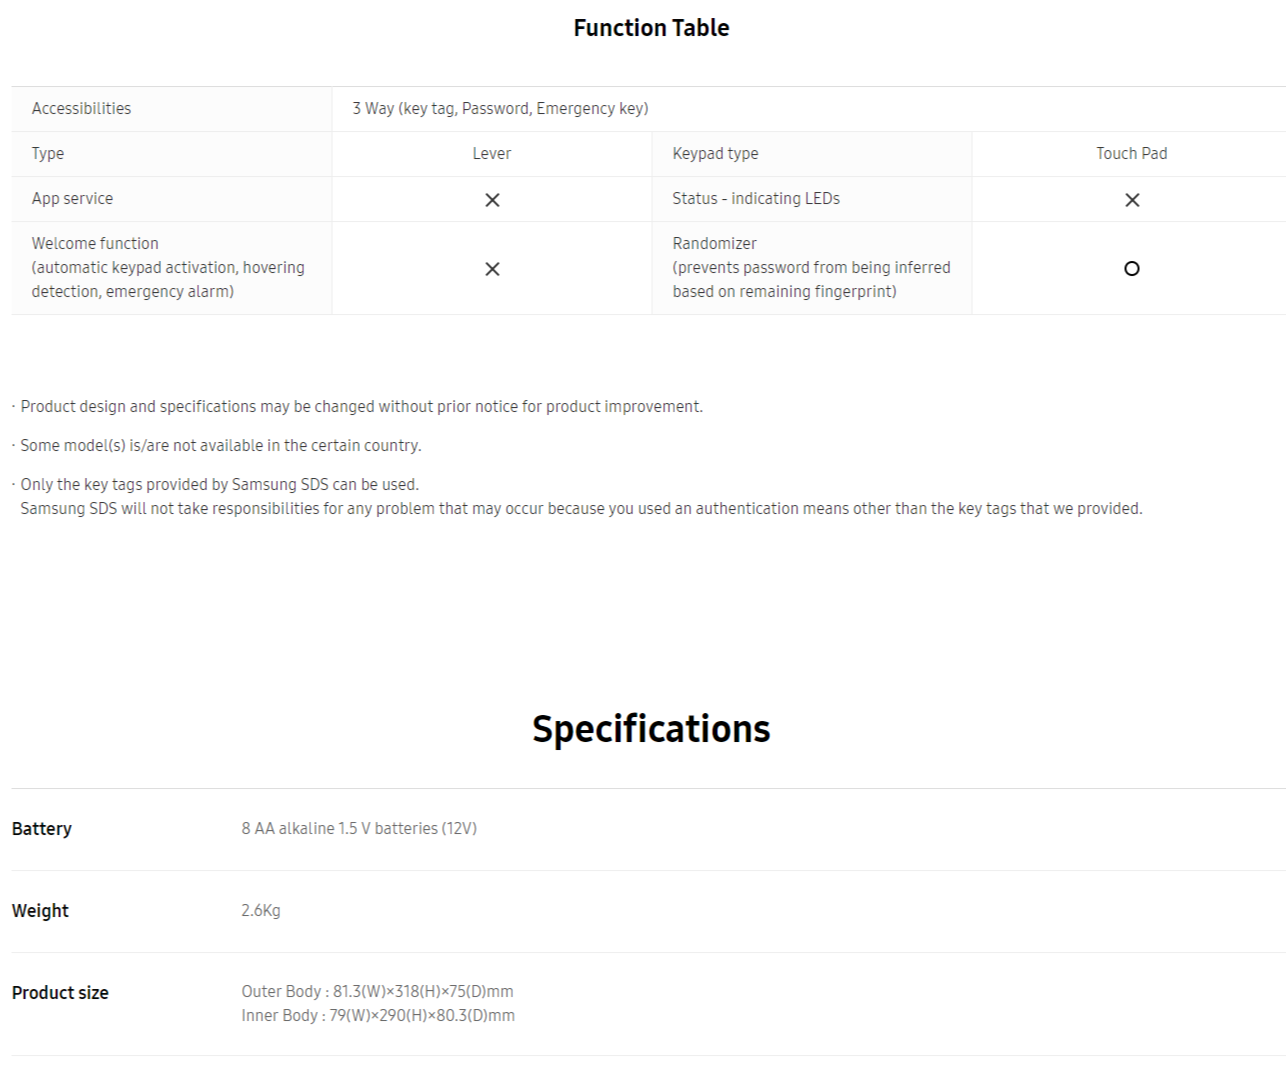Select the Weight specification label
1286x1070 pixels.
click(x=40, y=911)
